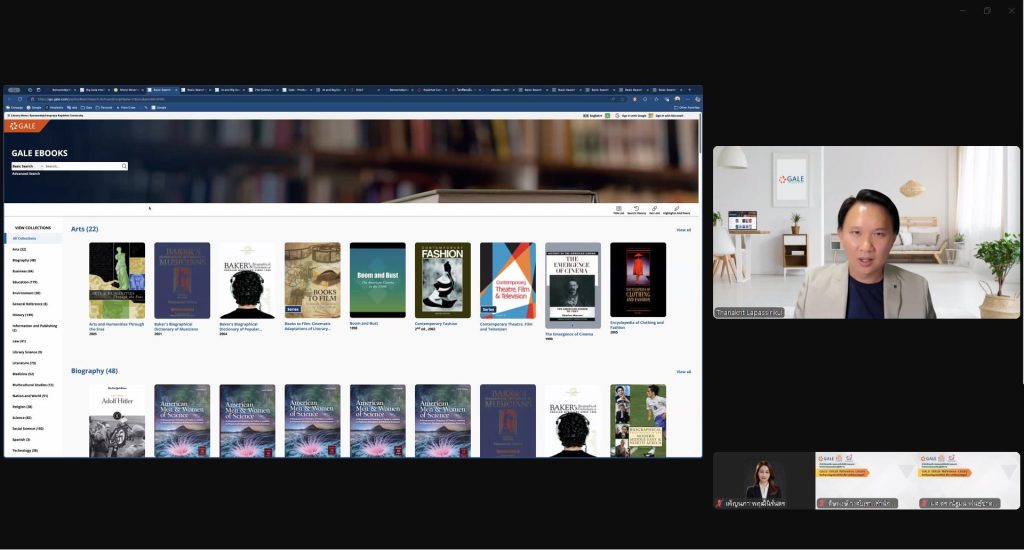Image resolution: width=1024 pixels, height=550 pixels.
Task: Click the Sign in with Google option
Action: [x=631, y=116]
